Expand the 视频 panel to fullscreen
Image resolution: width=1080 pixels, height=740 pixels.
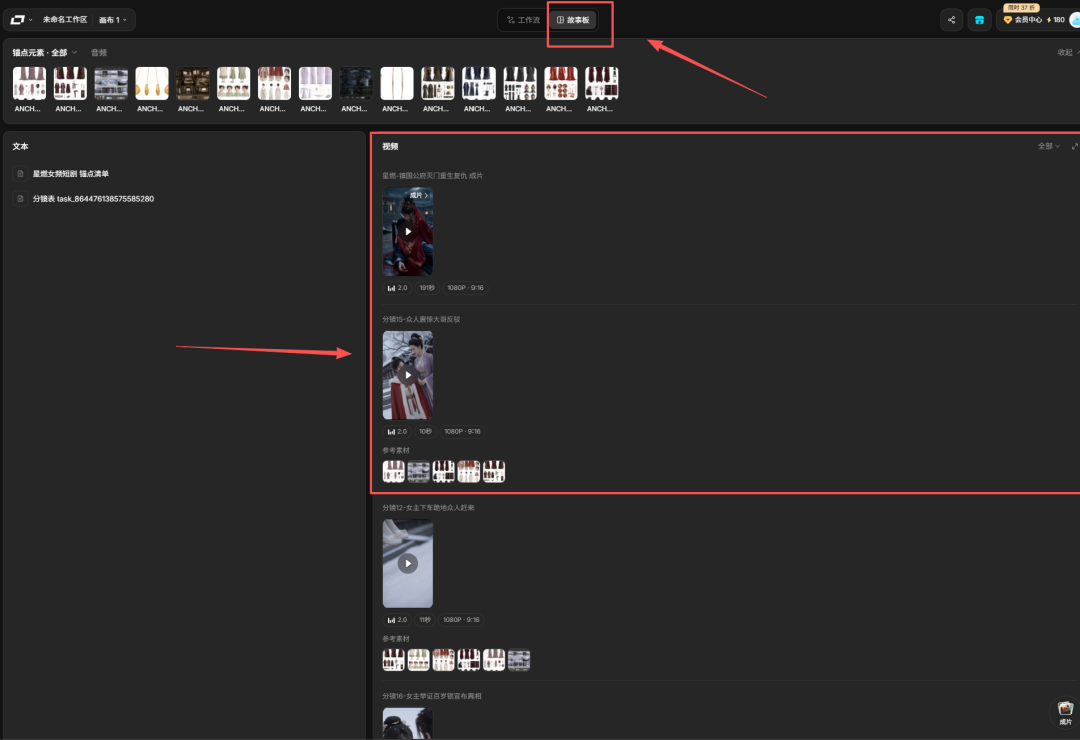(1074, 146)
